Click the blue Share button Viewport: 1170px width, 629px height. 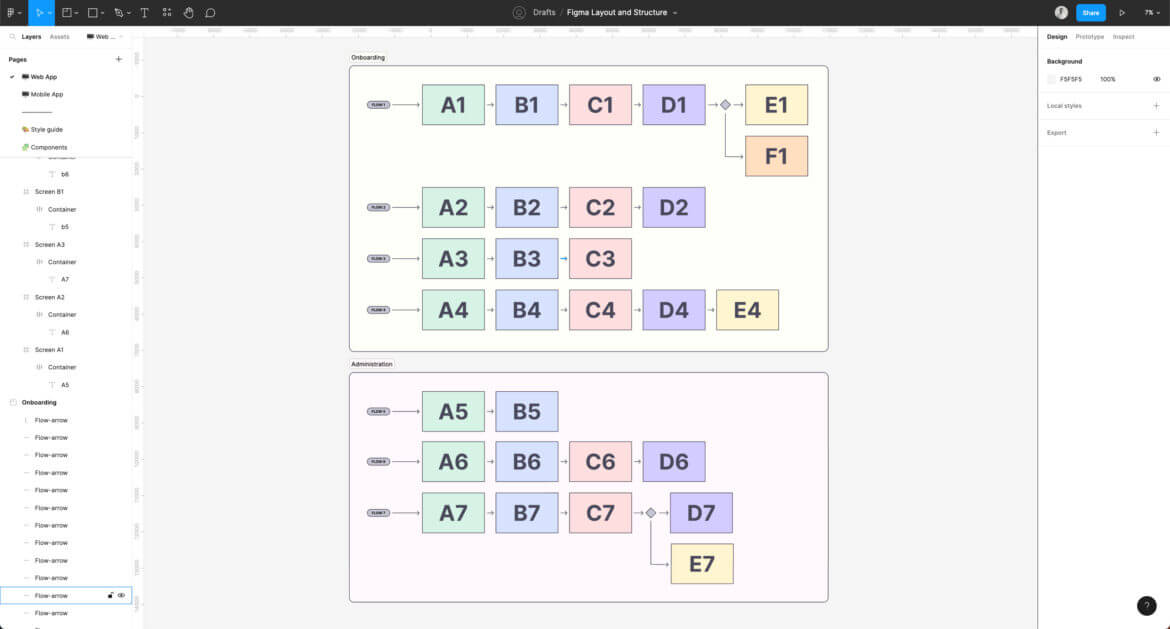click(x=1092, y=12)
